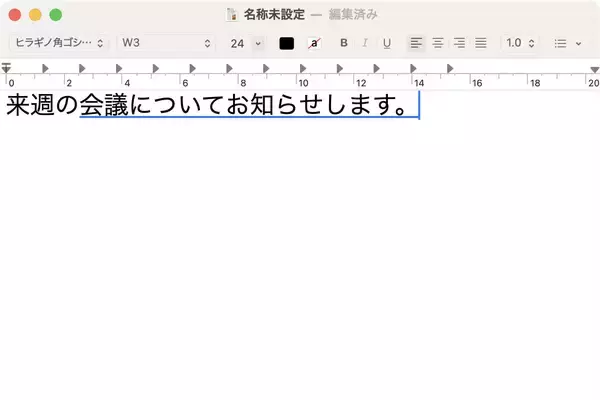
Task: Toggle italic formatting with the I button
Action: (365, 44)
